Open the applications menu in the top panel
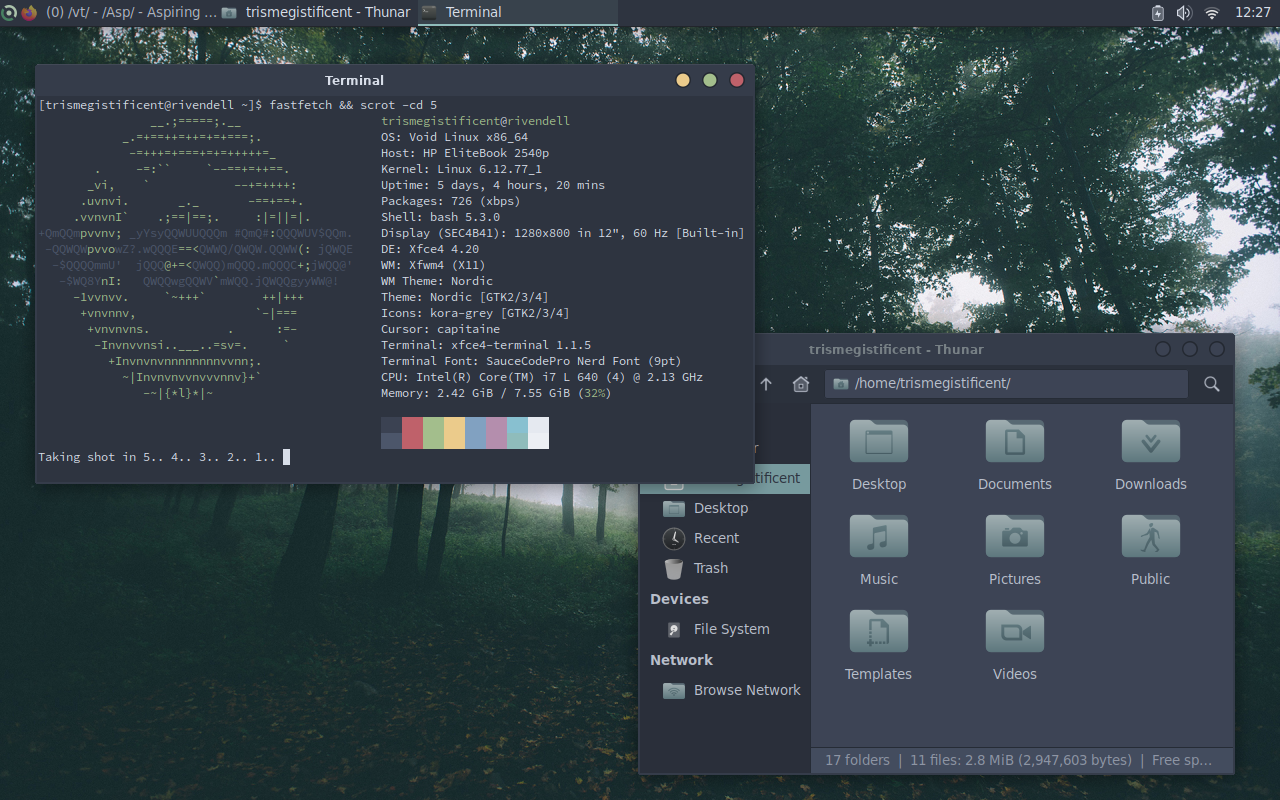 (x=8, y=12)
